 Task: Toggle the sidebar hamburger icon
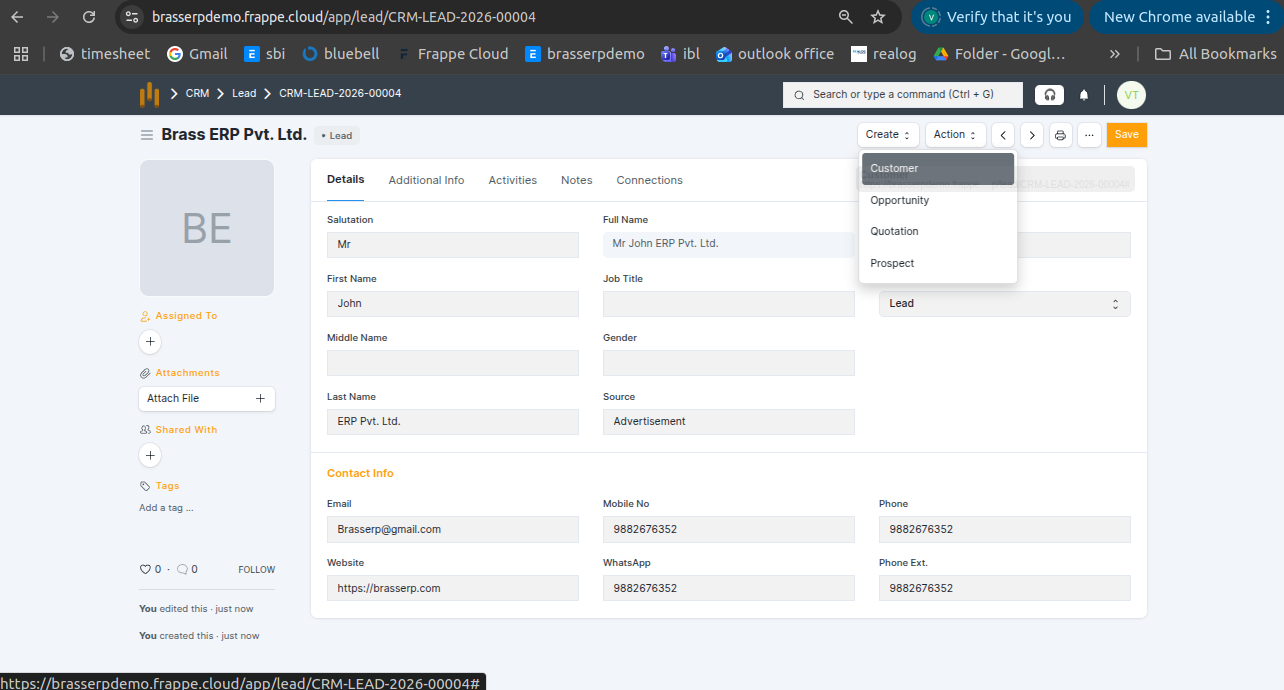[x=147, y=135]
